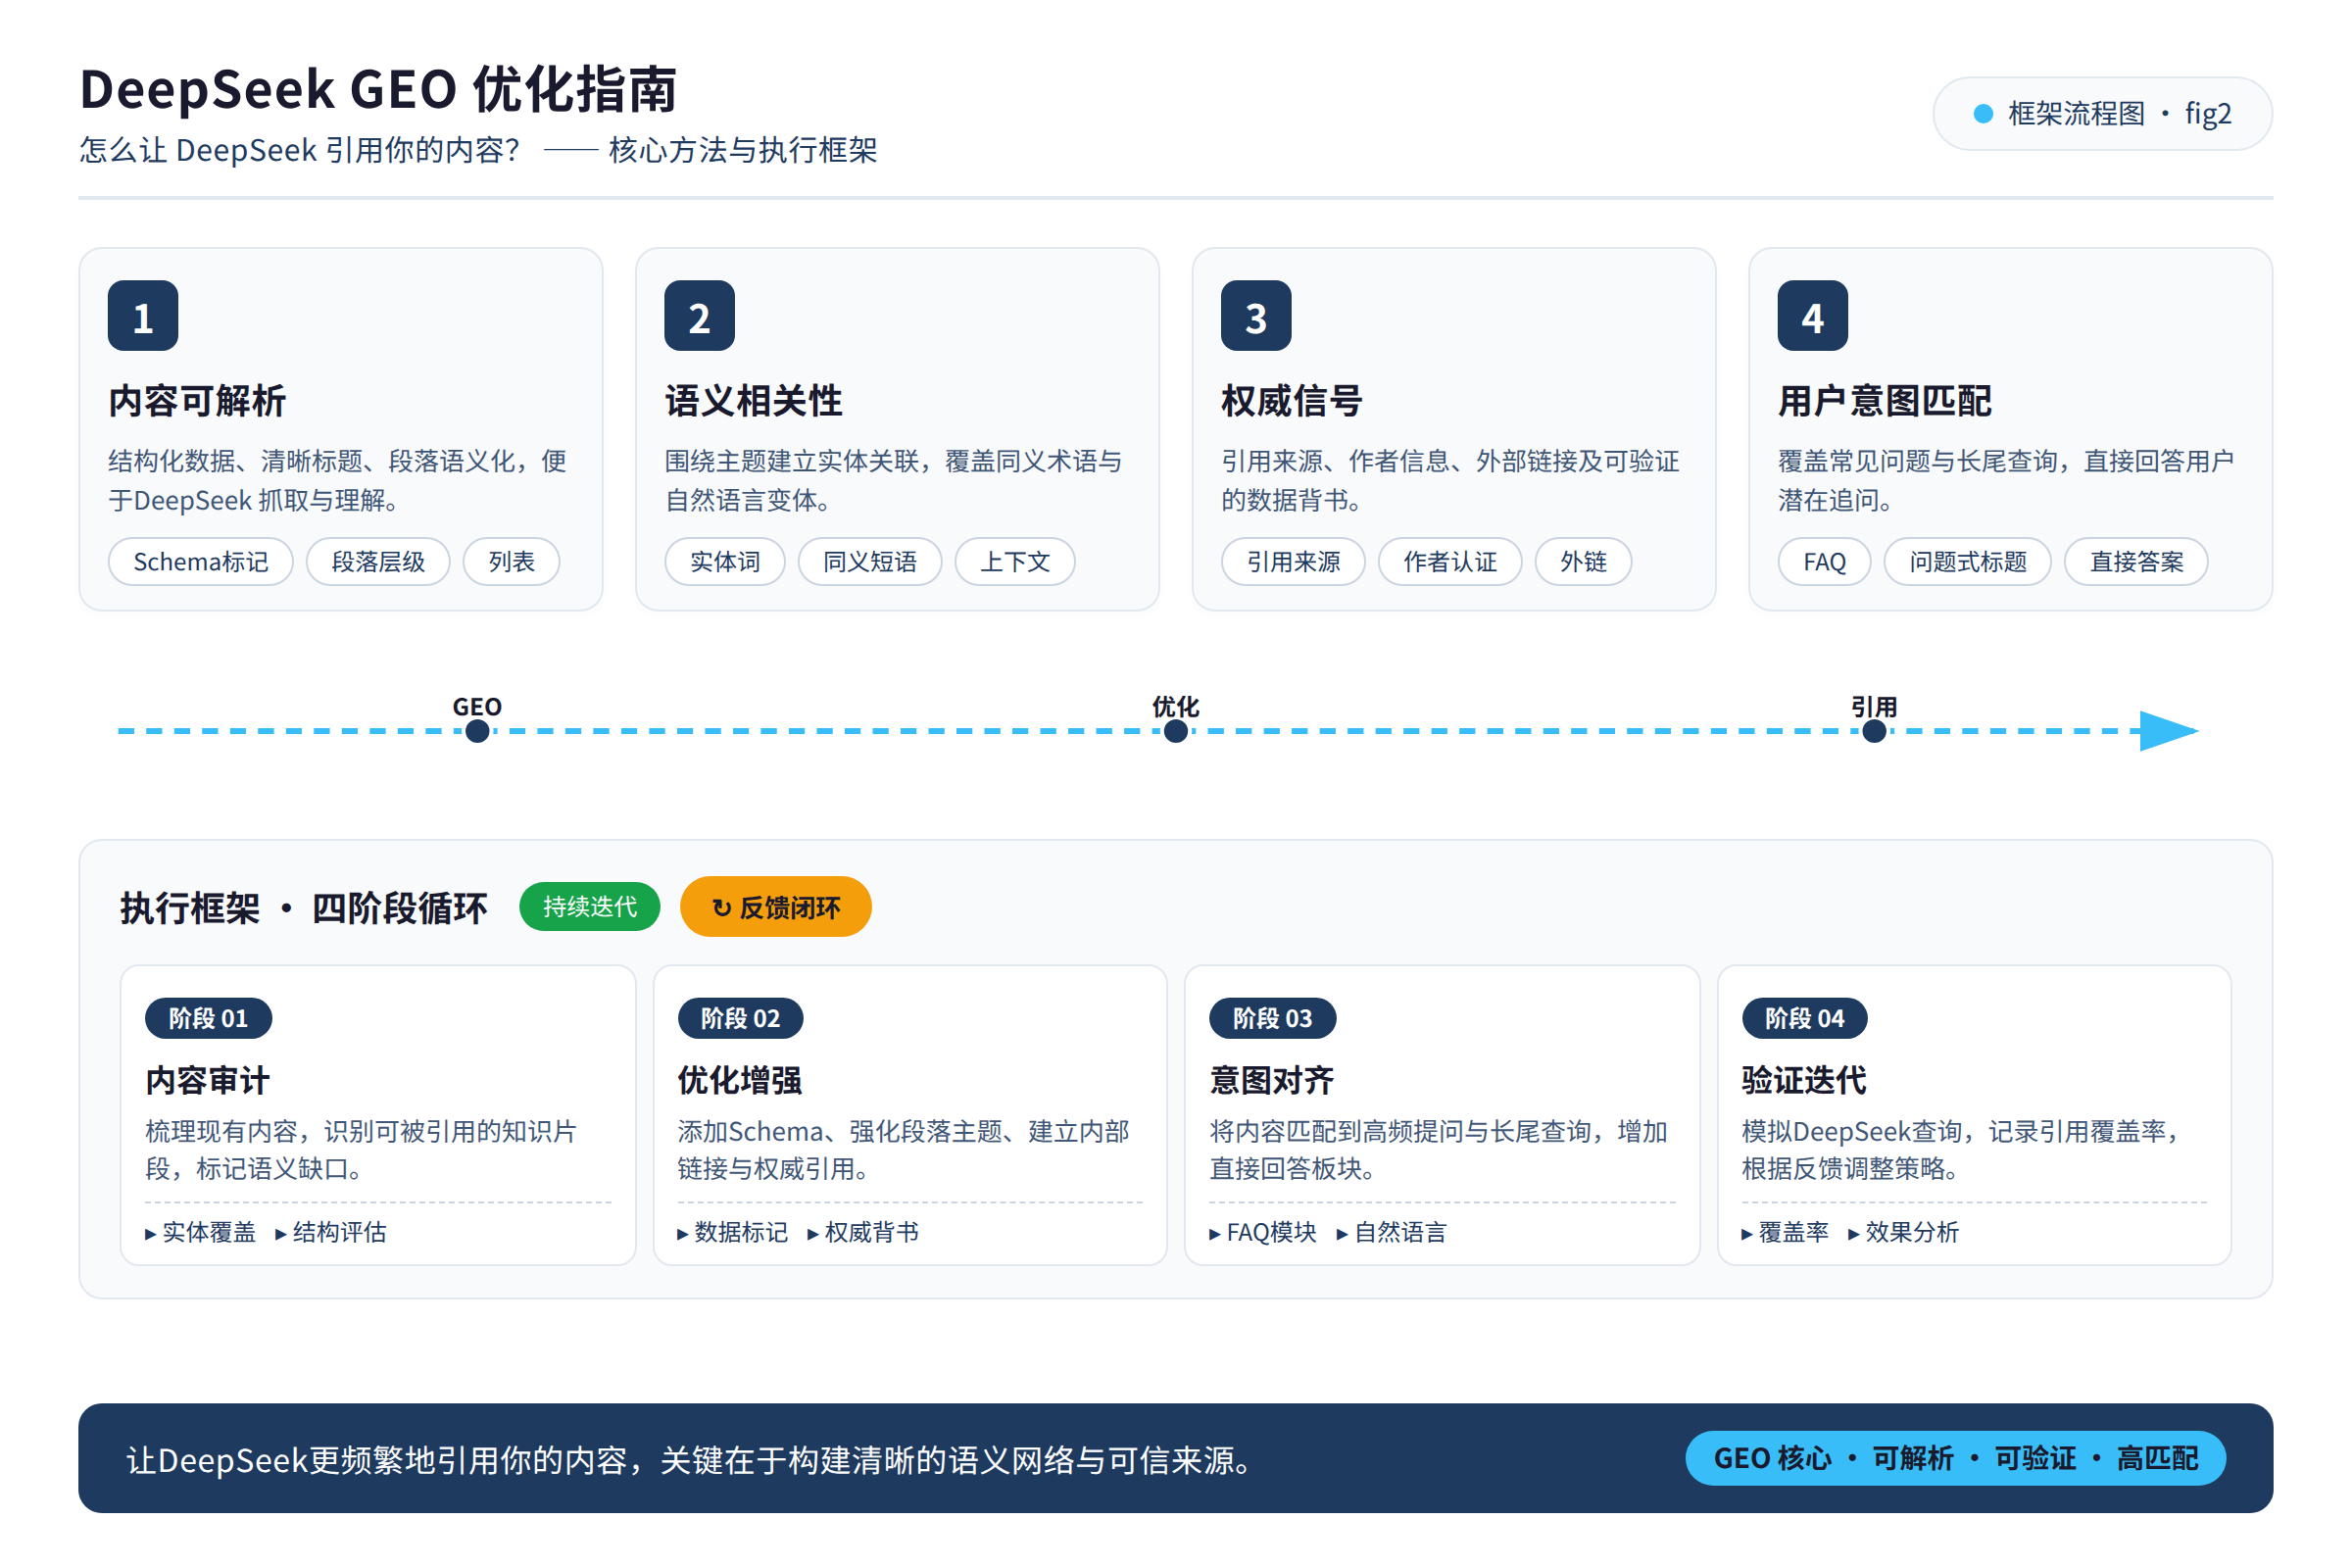Choose the 引用来源 tag
The height and width of the screenshot is (1568, 2352).
coord(1293,562)
